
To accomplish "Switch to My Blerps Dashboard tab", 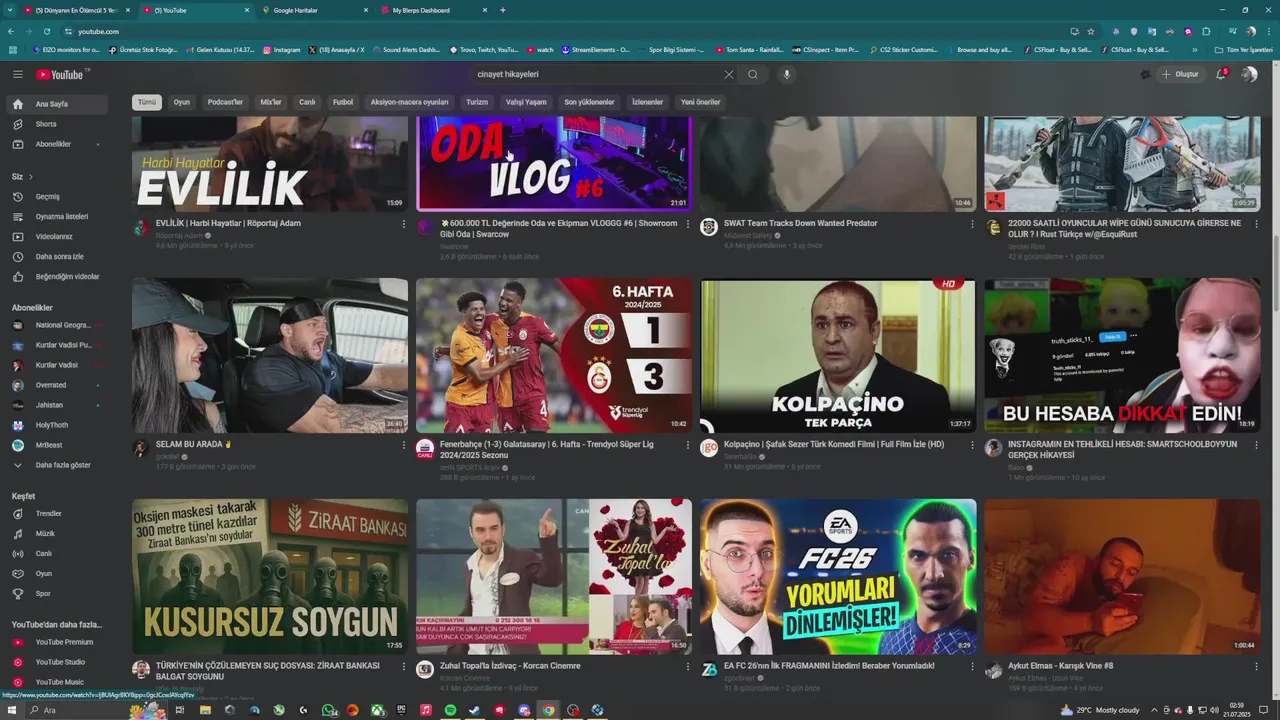I will point(432,10).
